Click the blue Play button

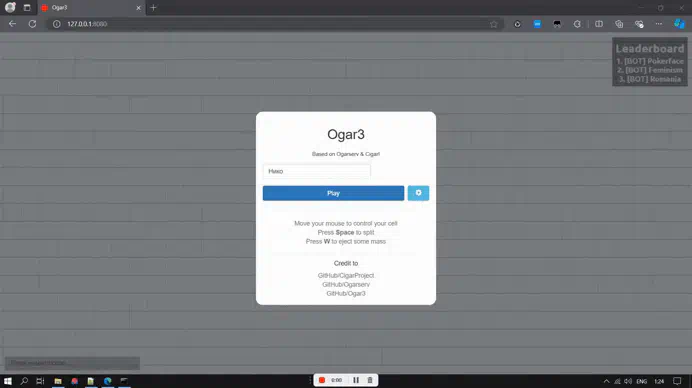(333, 193)
